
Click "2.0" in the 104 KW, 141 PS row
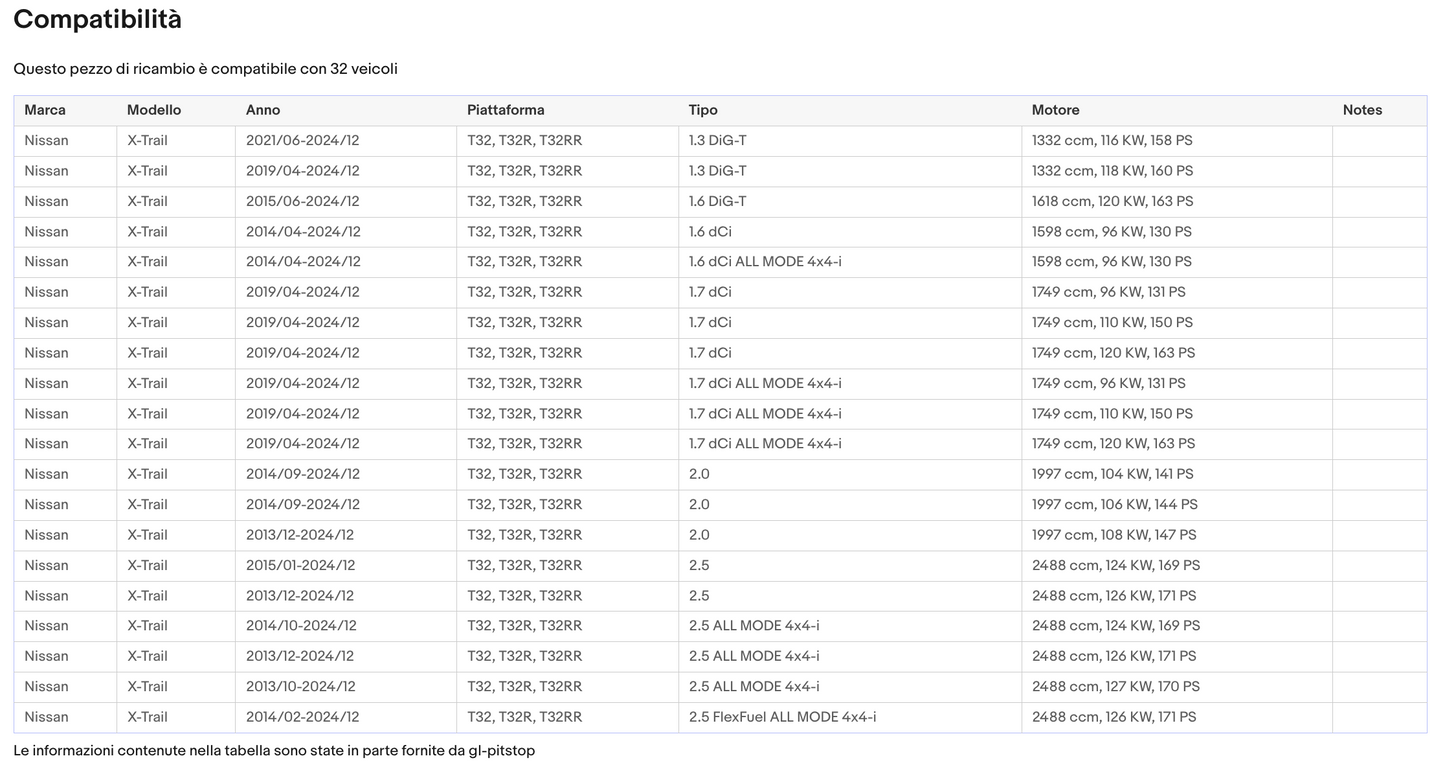(x=699, y=474)
